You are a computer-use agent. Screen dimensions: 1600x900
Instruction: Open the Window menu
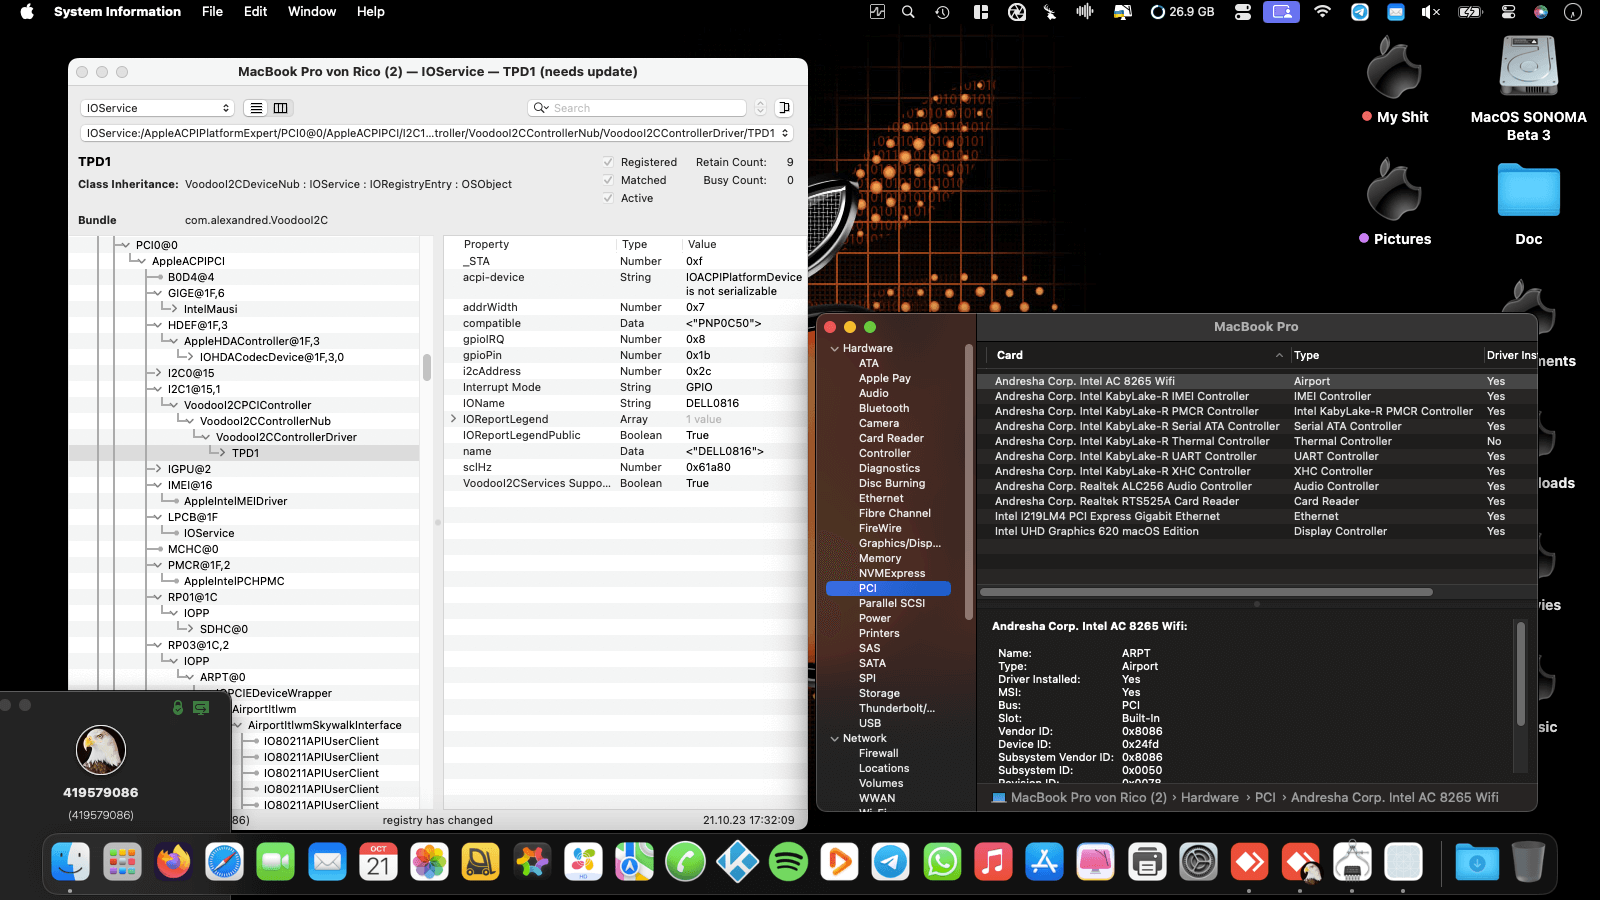coord(312,12)
